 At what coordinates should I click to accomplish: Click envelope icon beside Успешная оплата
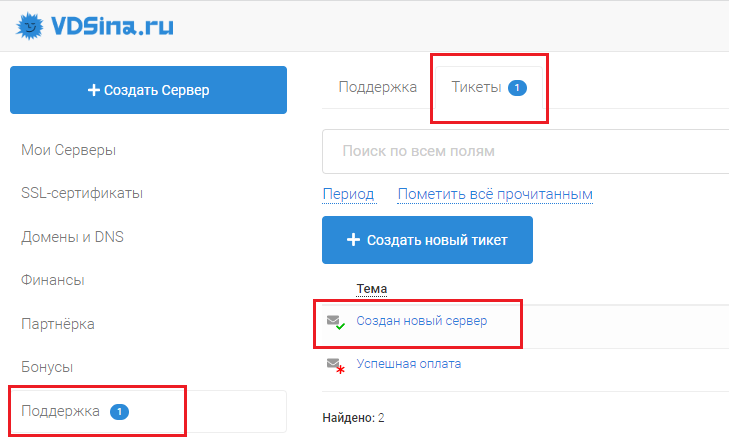coord(336,365)
